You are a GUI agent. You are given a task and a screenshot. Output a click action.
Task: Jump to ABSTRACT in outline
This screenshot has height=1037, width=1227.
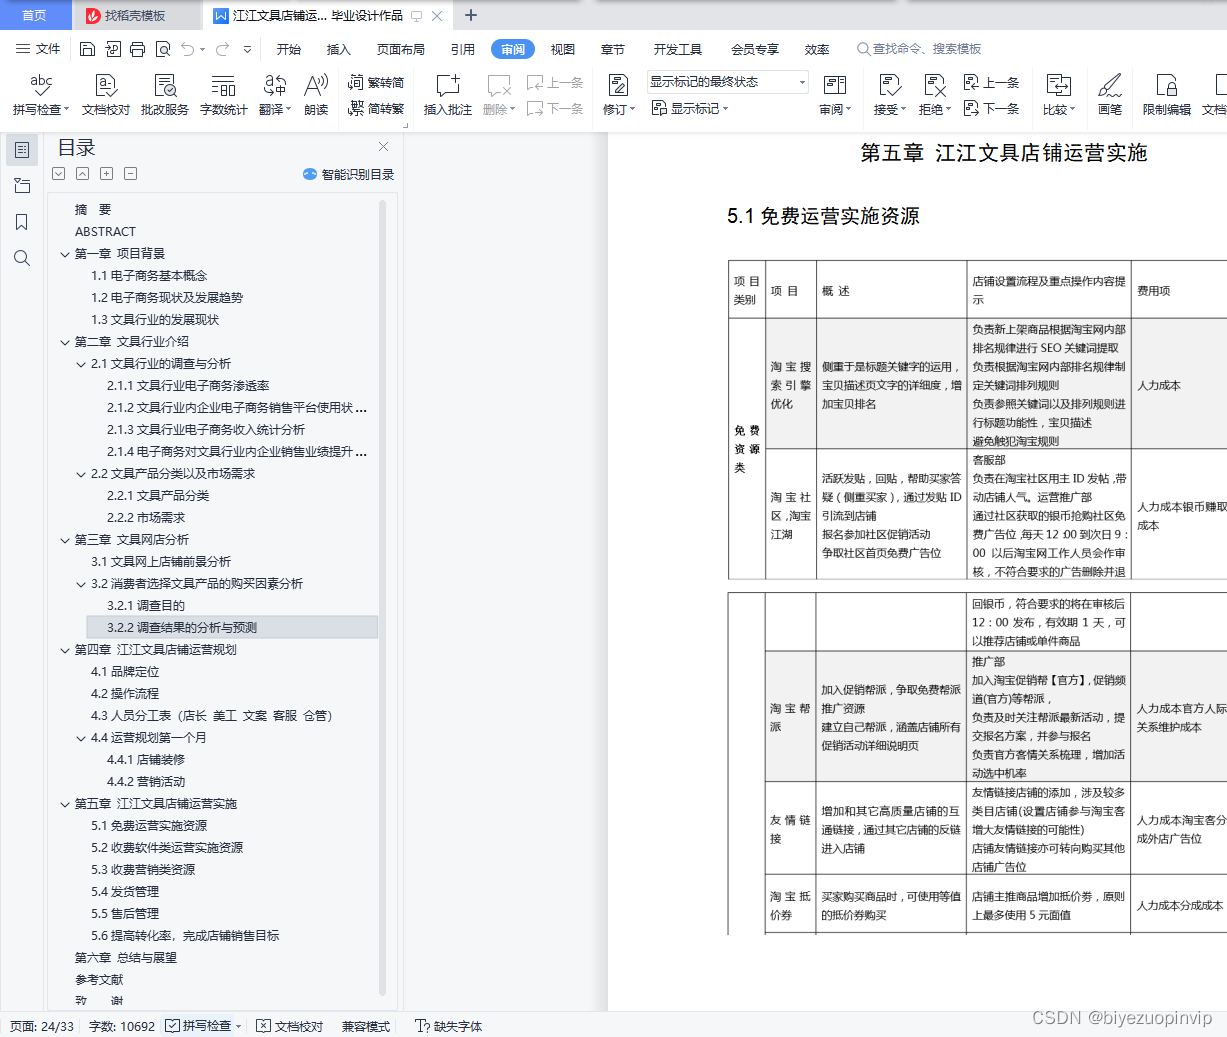(105, 232)
